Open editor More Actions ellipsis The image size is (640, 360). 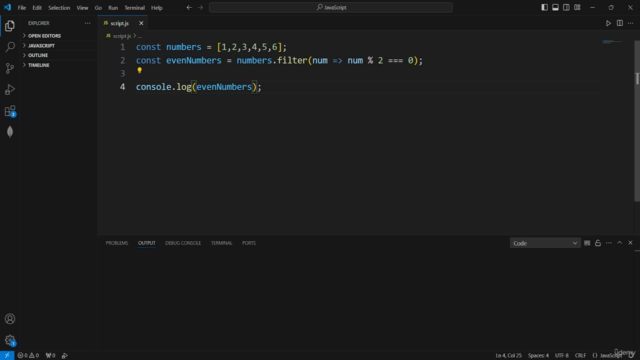pos(631,23)
